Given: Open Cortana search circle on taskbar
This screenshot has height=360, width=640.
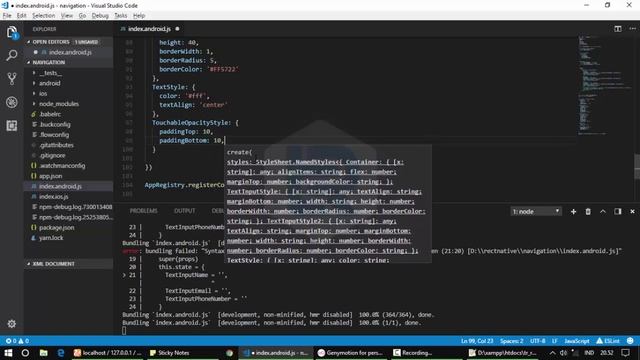Looking at the screenshot, I should tap(25, 353).
